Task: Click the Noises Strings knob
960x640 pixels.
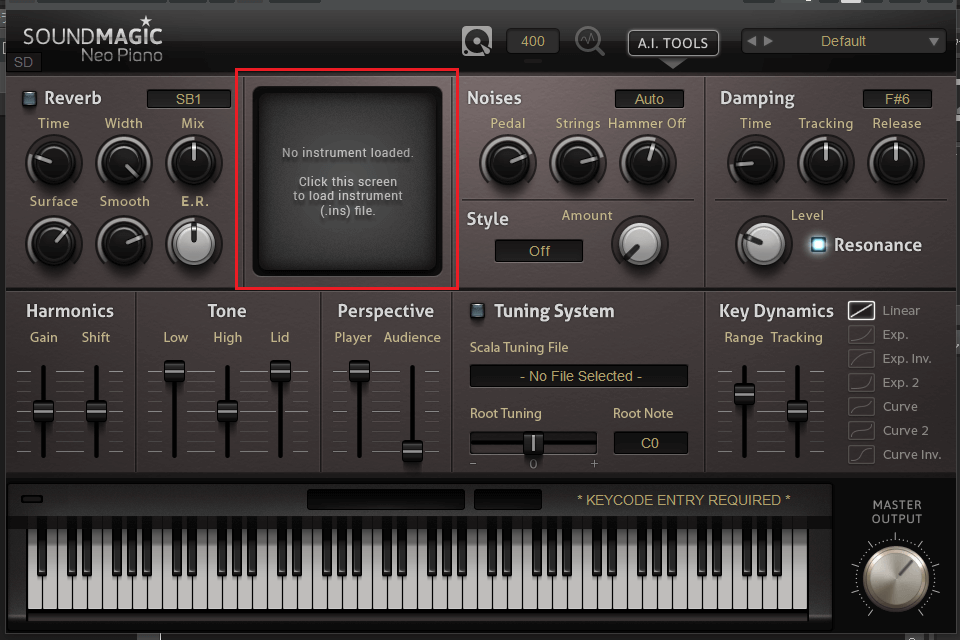Action: (x=578, y=162)
